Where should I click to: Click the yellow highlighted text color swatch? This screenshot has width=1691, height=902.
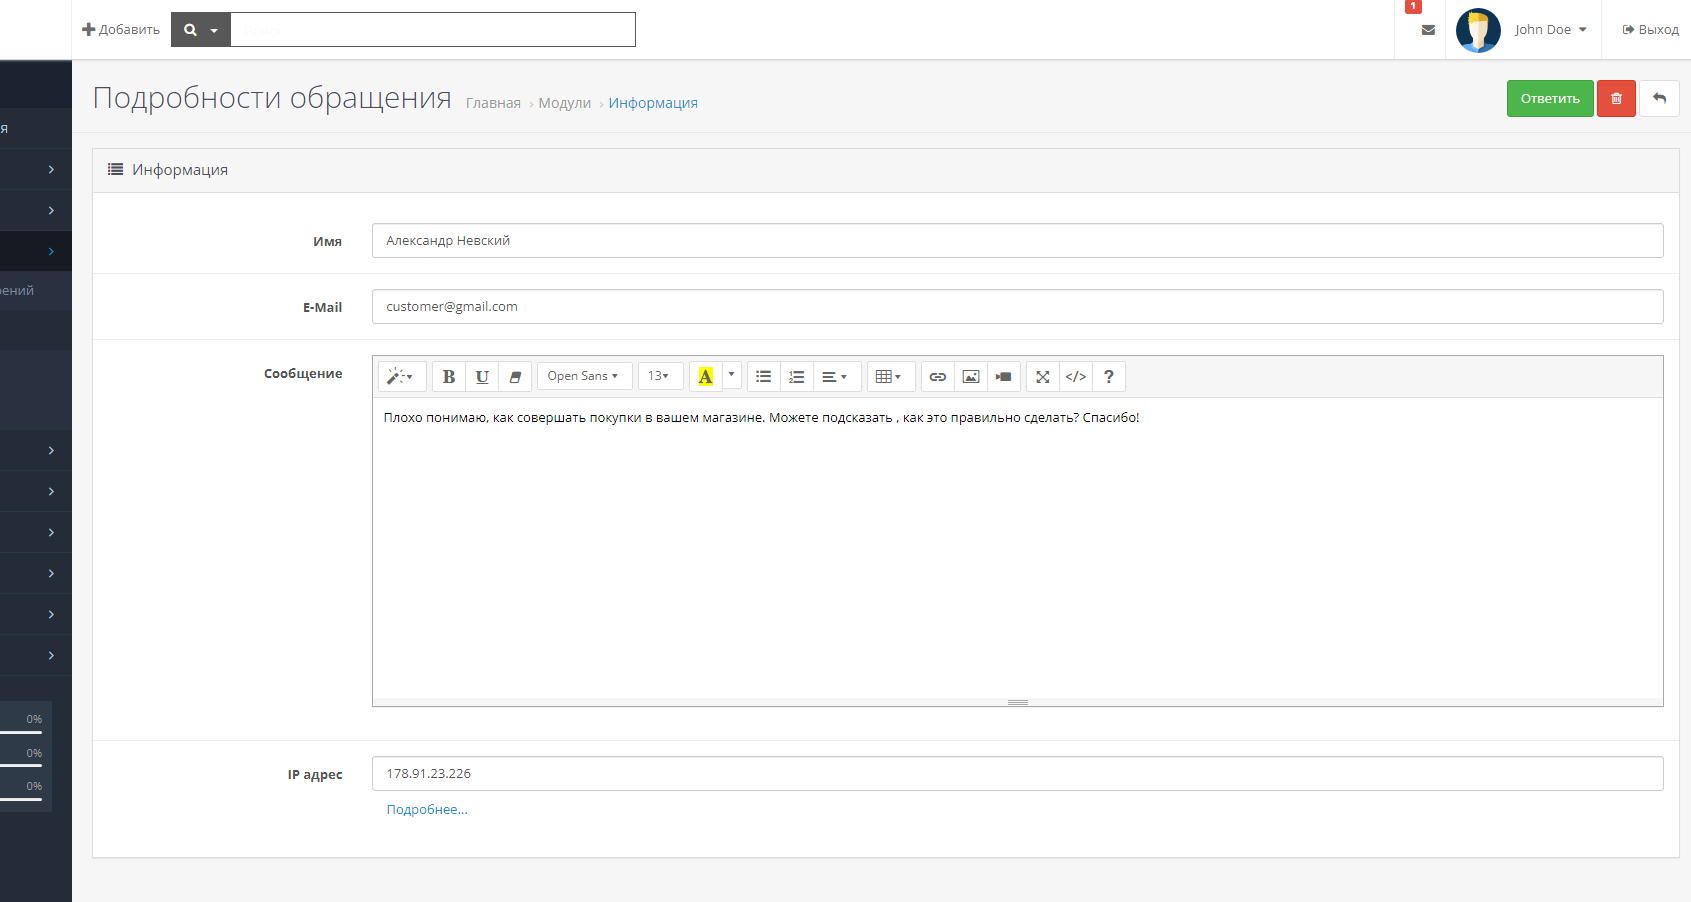706,377
